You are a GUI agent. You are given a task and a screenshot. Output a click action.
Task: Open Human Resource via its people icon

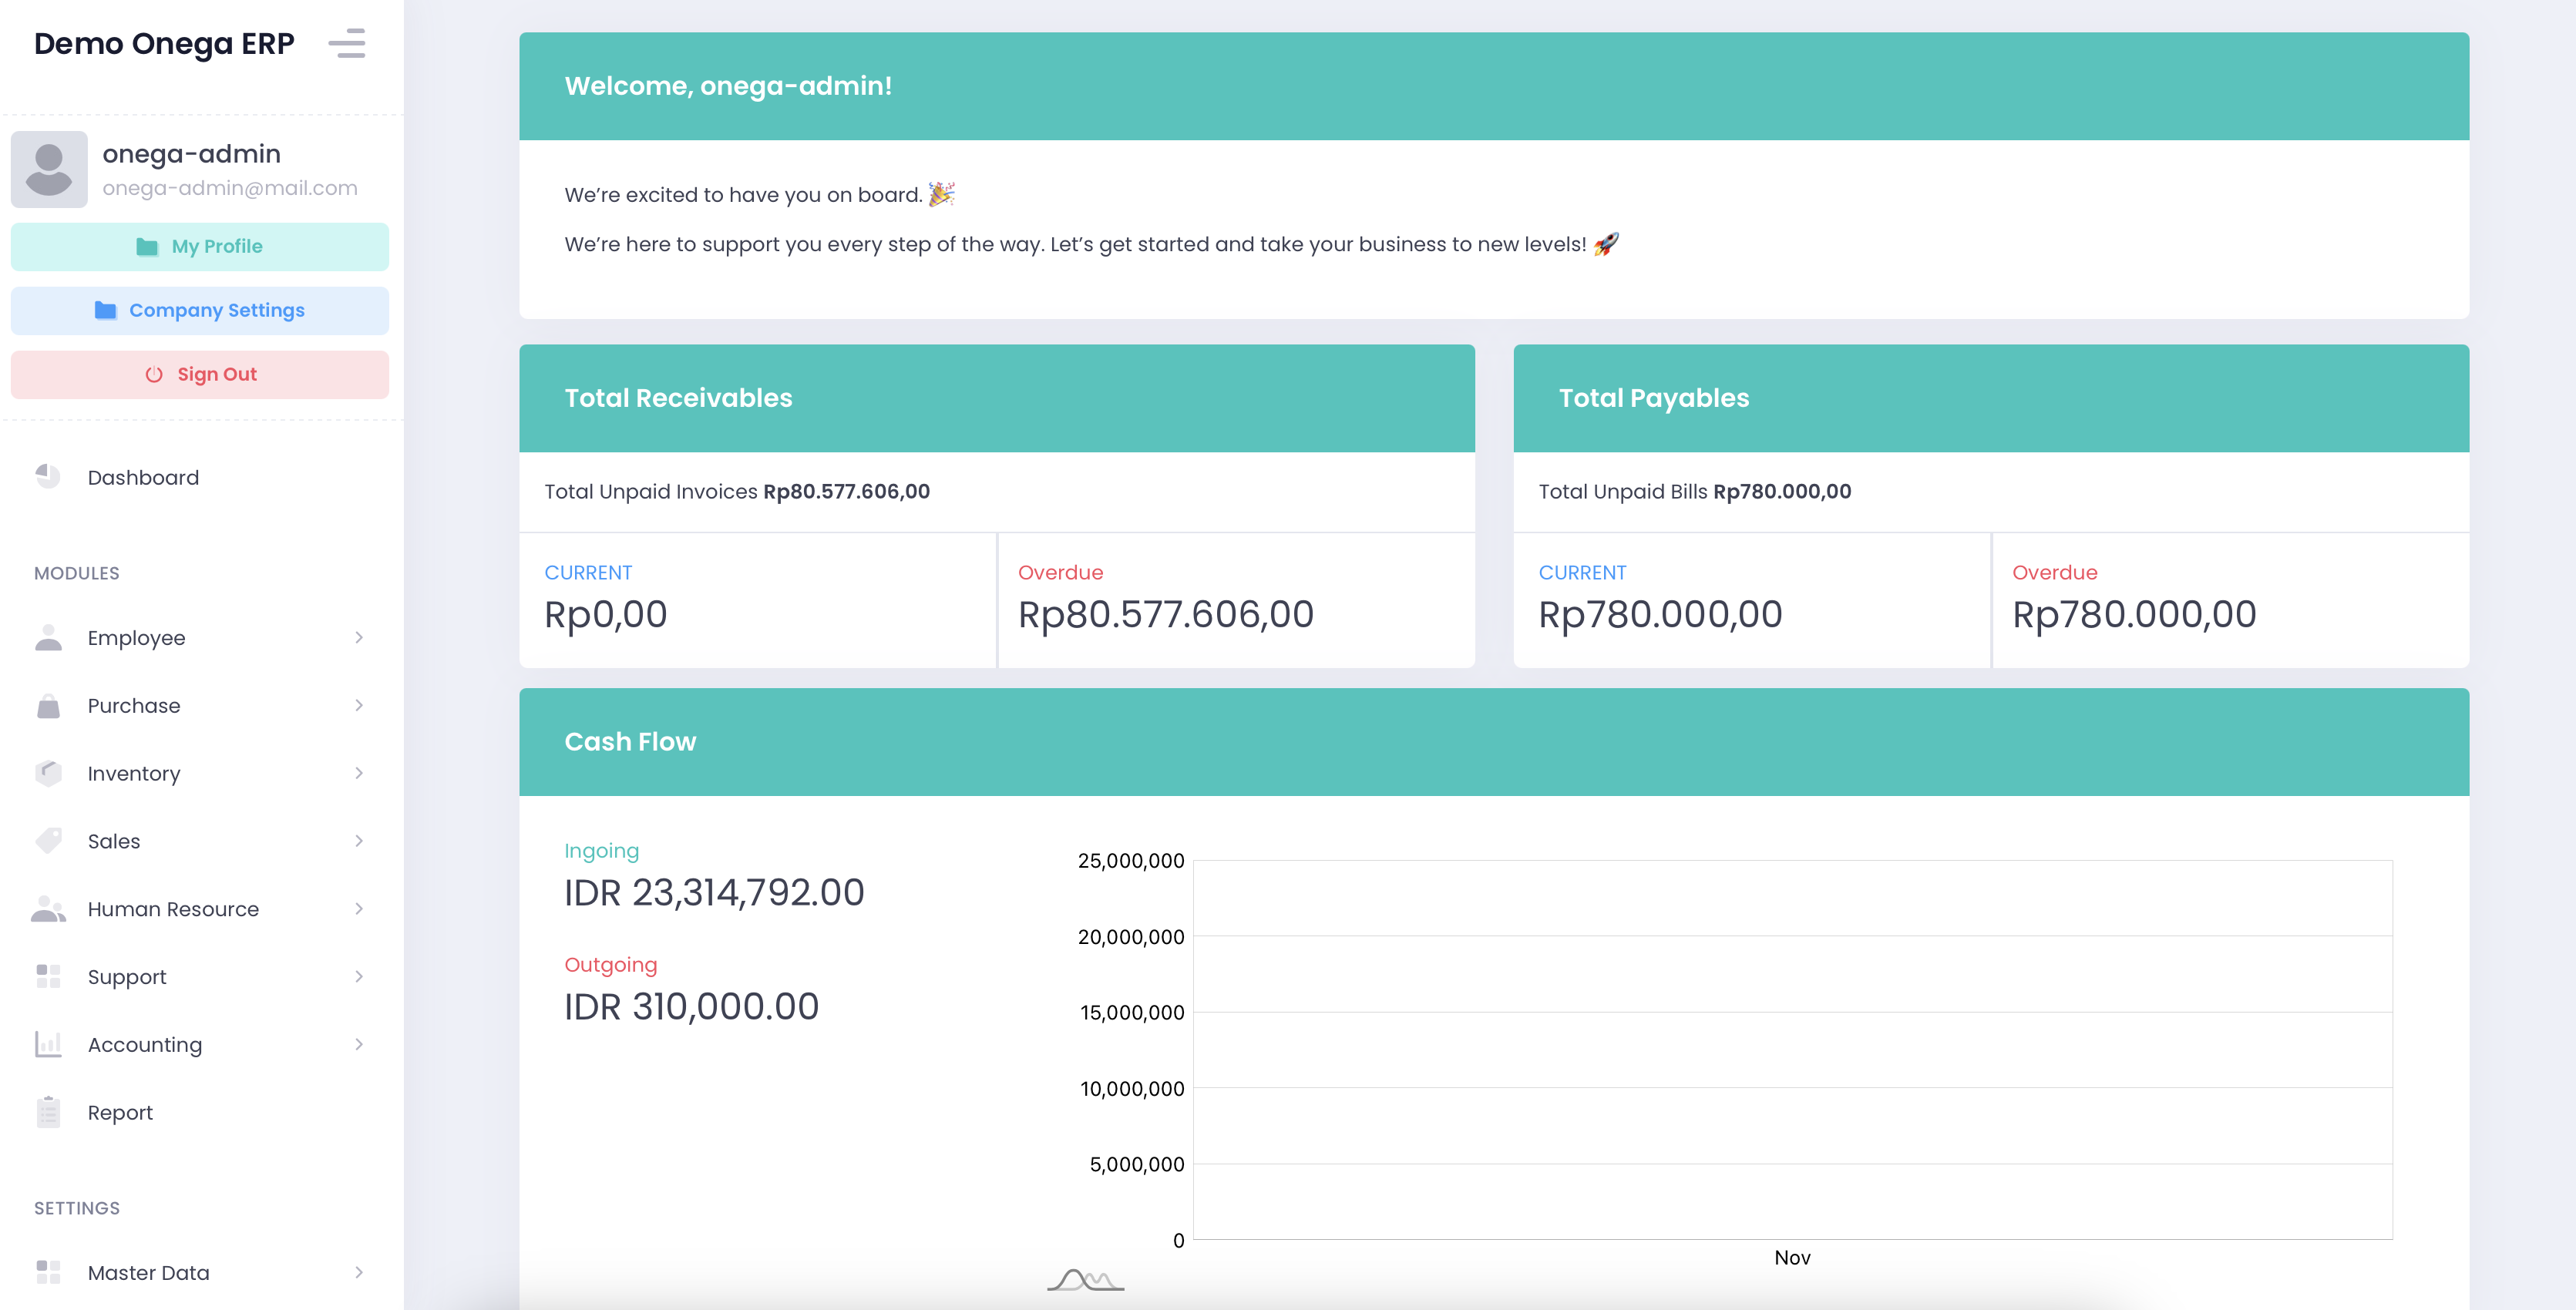49,909
